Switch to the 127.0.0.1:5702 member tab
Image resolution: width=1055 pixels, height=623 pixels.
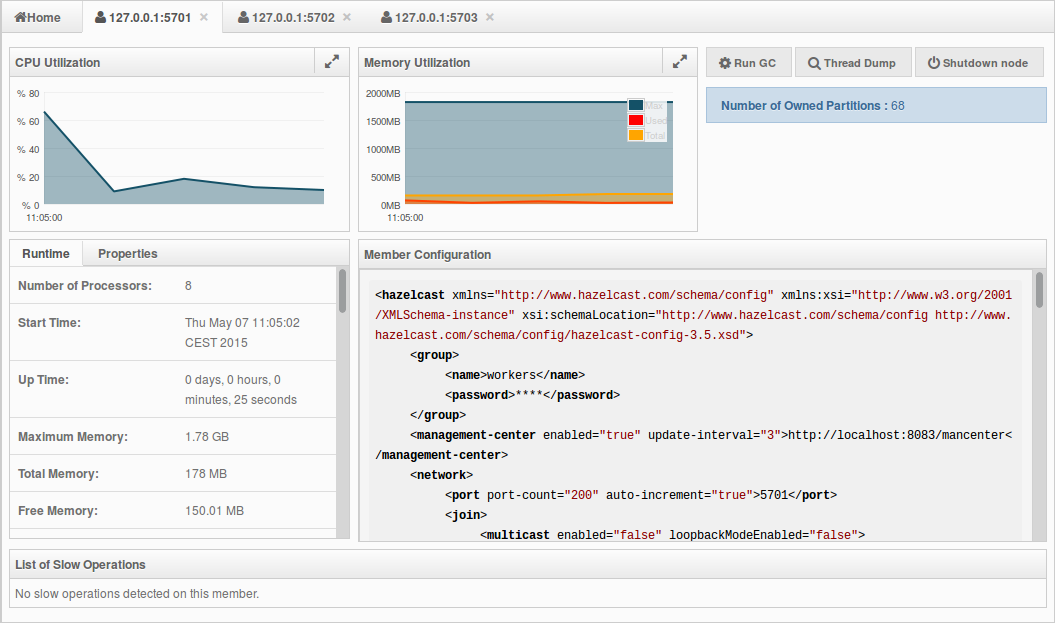293,17
